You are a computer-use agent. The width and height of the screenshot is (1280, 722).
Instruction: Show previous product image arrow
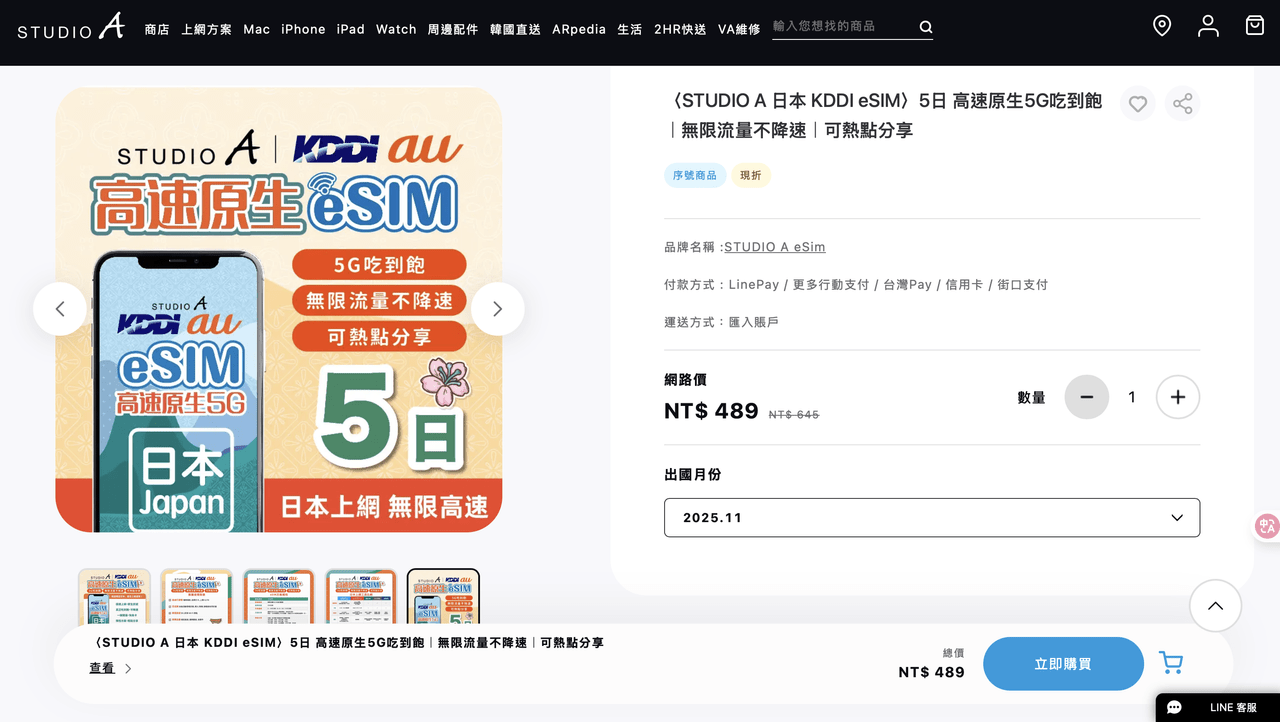[x=60, y=309]
